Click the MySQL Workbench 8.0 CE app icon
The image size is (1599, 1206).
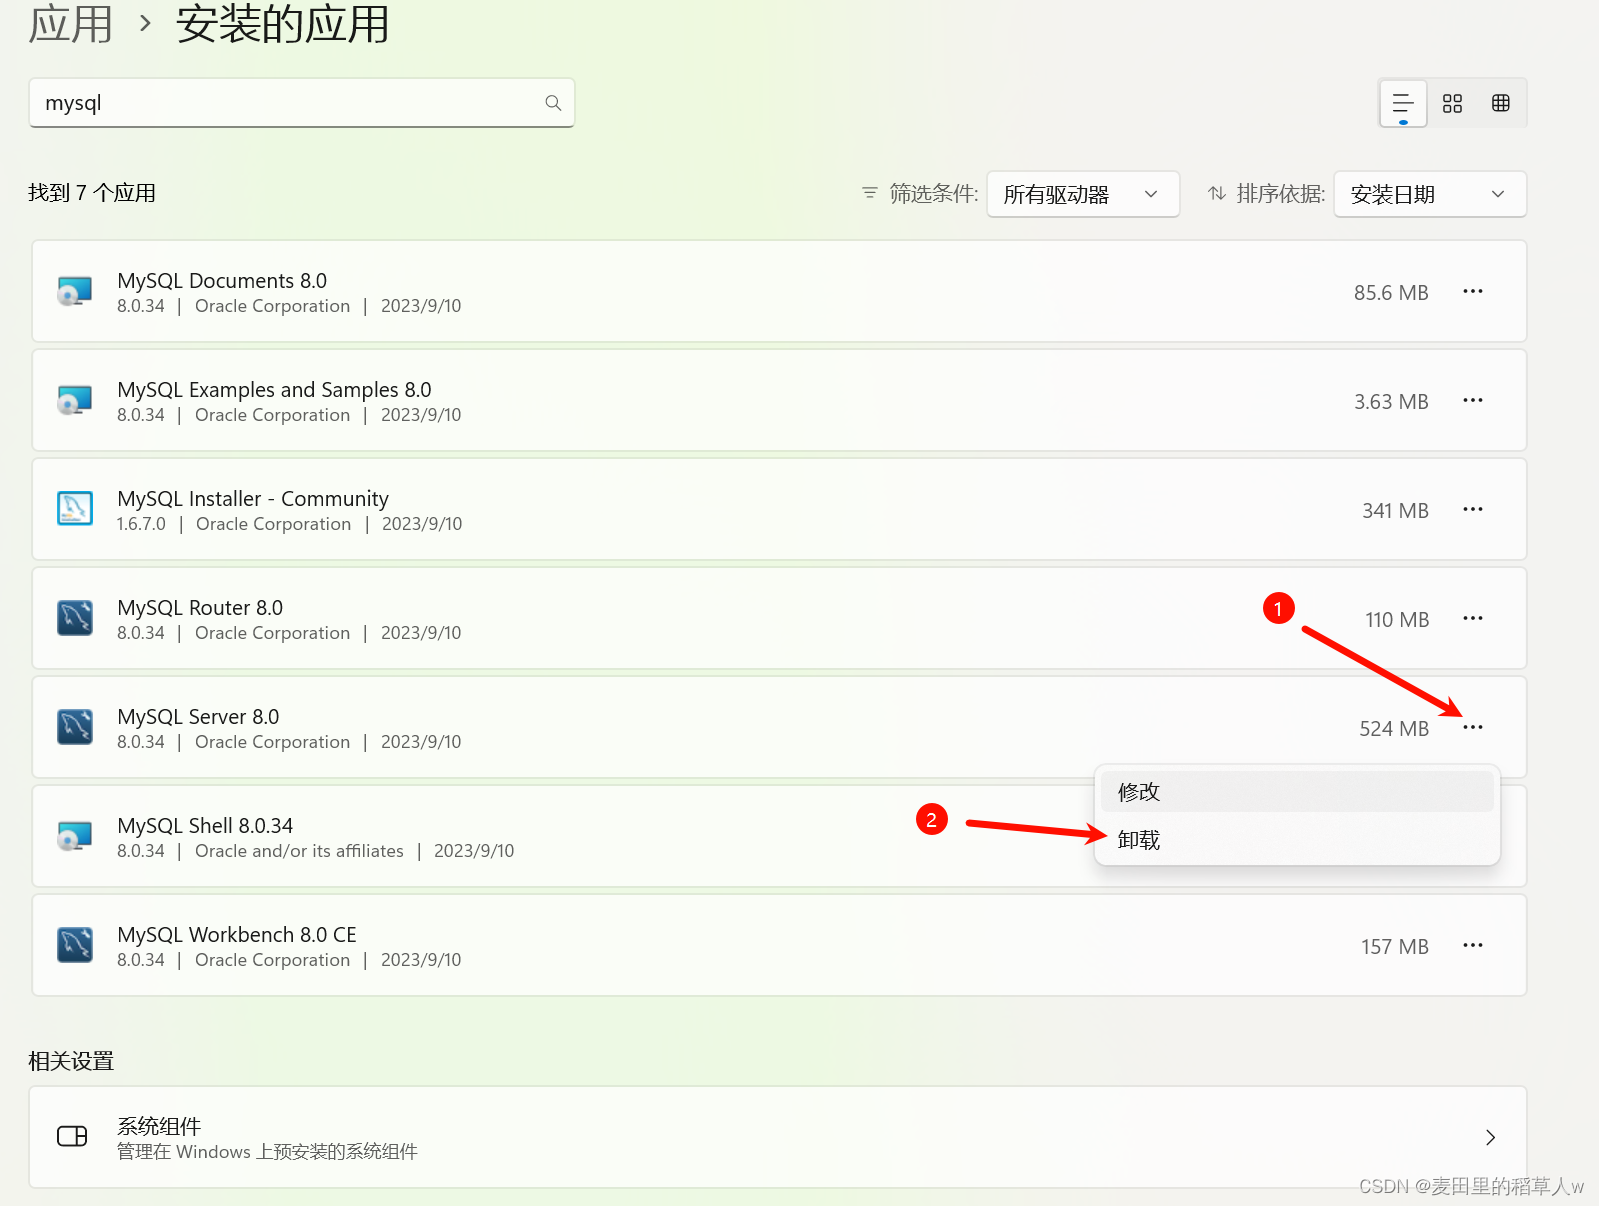click(x=75, y=945)
